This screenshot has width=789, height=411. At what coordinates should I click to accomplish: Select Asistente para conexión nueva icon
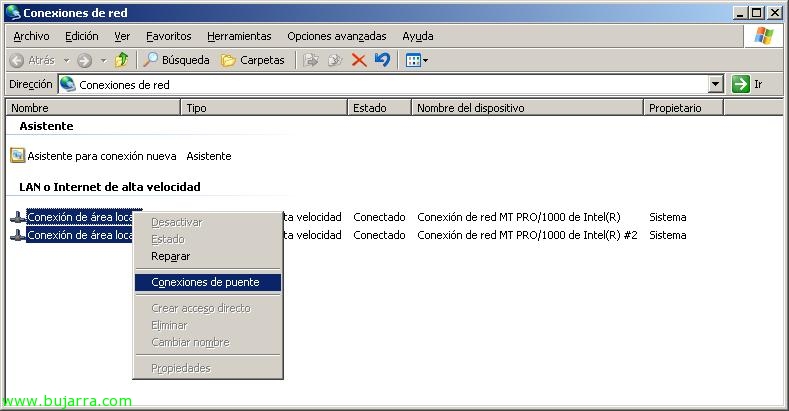pyautogui.click(x=18, y=155)
